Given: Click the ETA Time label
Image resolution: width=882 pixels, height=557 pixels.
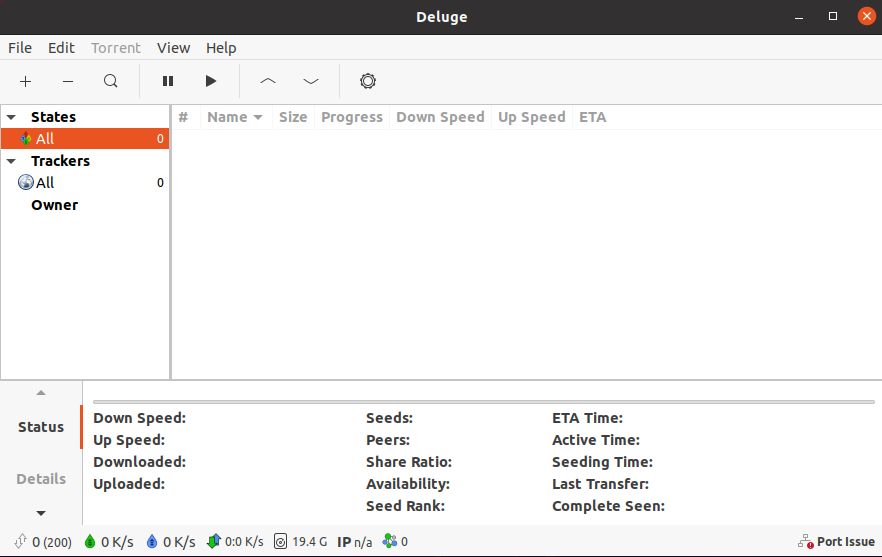Looking at the screenshot, I should tap(587, 418).
